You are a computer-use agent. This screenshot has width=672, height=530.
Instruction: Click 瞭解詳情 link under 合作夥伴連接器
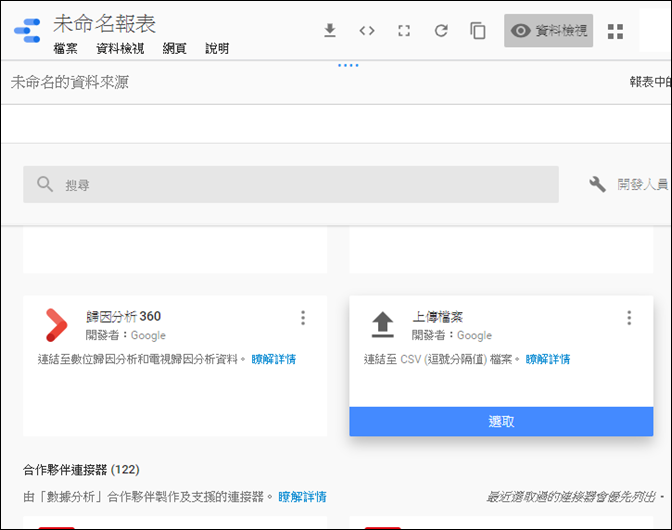pos(302,497)
